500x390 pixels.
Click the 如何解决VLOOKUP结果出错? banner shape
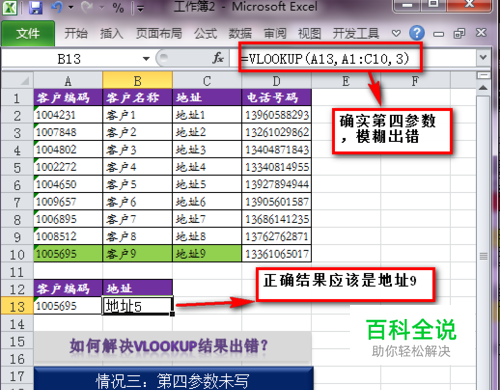coord(173,347)
